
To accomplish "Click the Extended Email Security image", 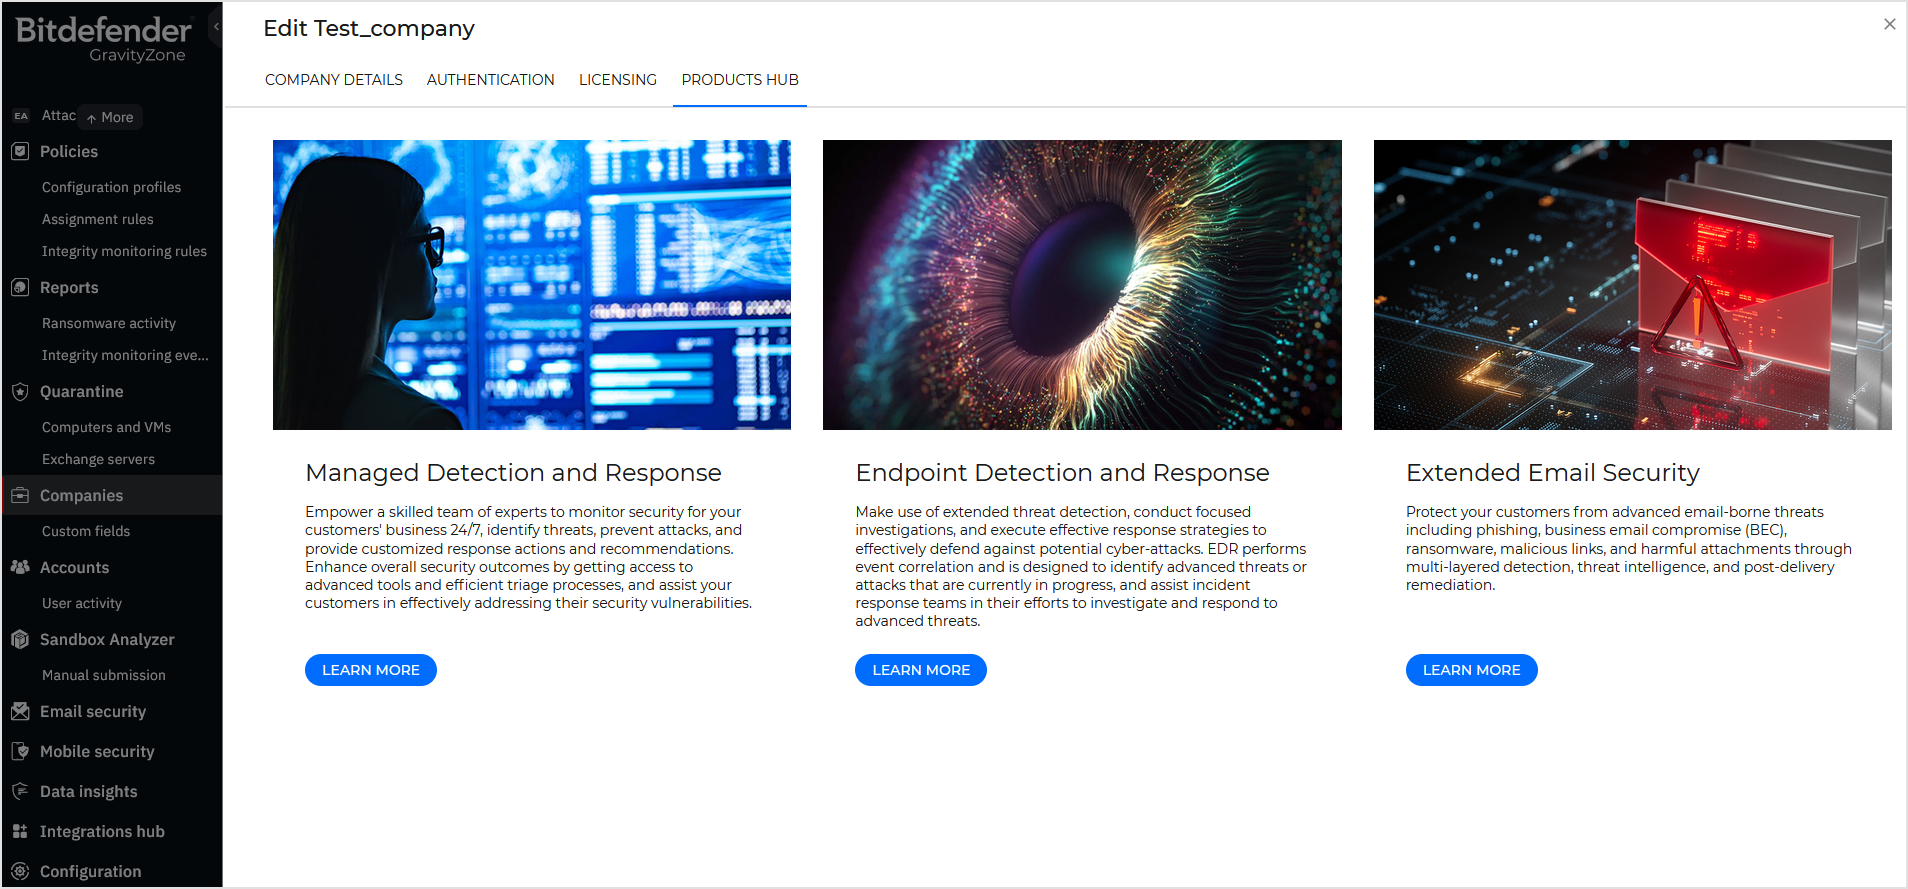I will [x=1633, y=285].
